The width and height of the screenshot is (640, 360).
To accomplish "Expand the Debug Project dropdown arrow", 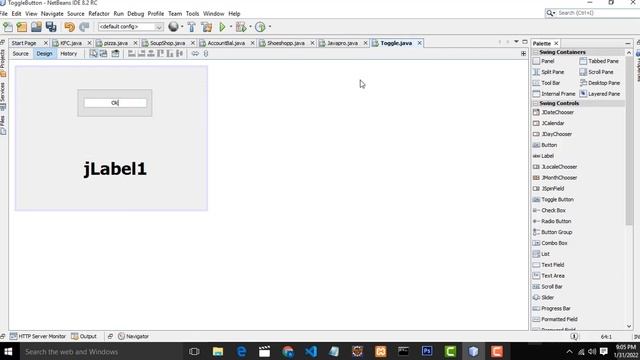I will click(x=250, y=27).
